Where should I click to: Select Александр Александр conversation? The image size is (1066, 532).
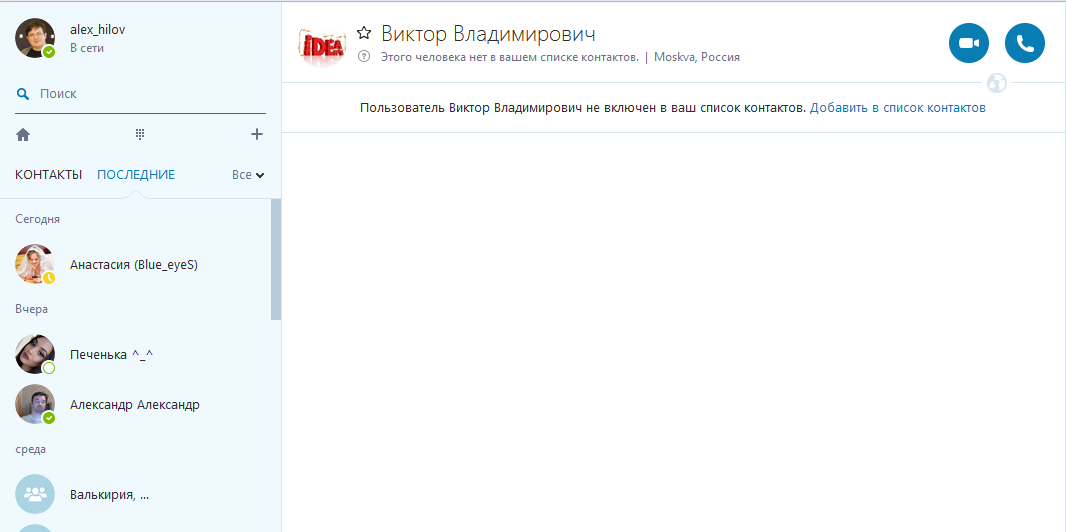pos(134,405)
